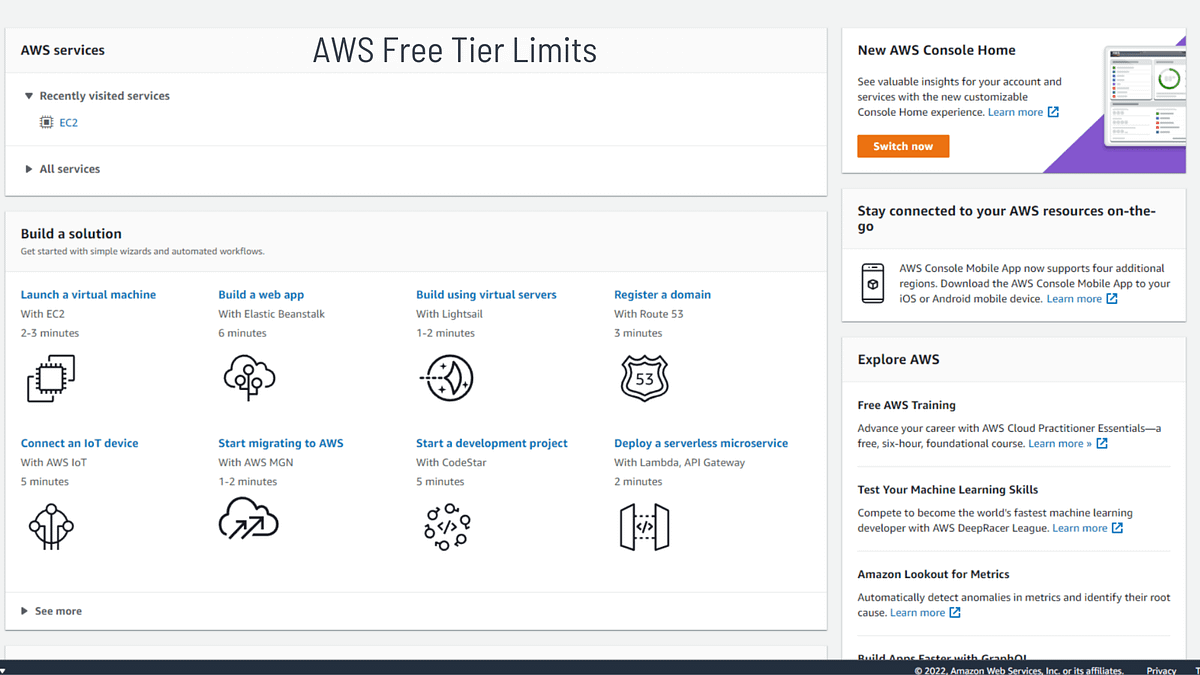Click external link icon beside DeepRacer Learn more
The width and height of the screenshot is (1200, 675).
tap(1117, 528)
